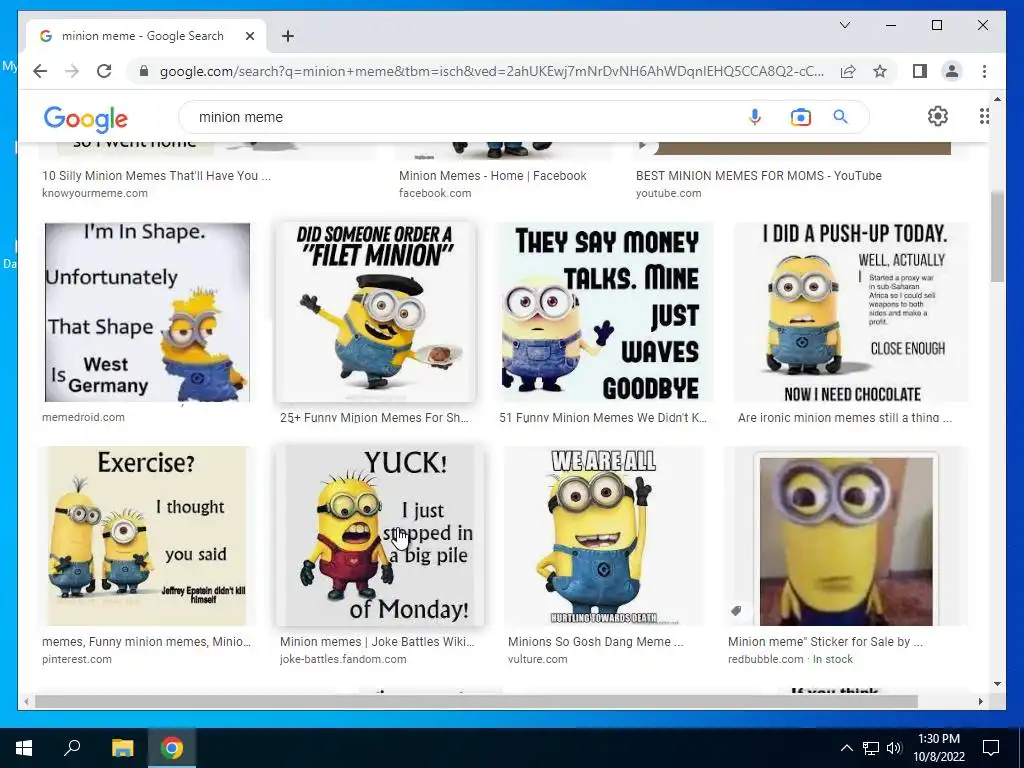Search by voice microphone icon
Viewport: 1024px width, 768px height.
(x=754, y=117)
